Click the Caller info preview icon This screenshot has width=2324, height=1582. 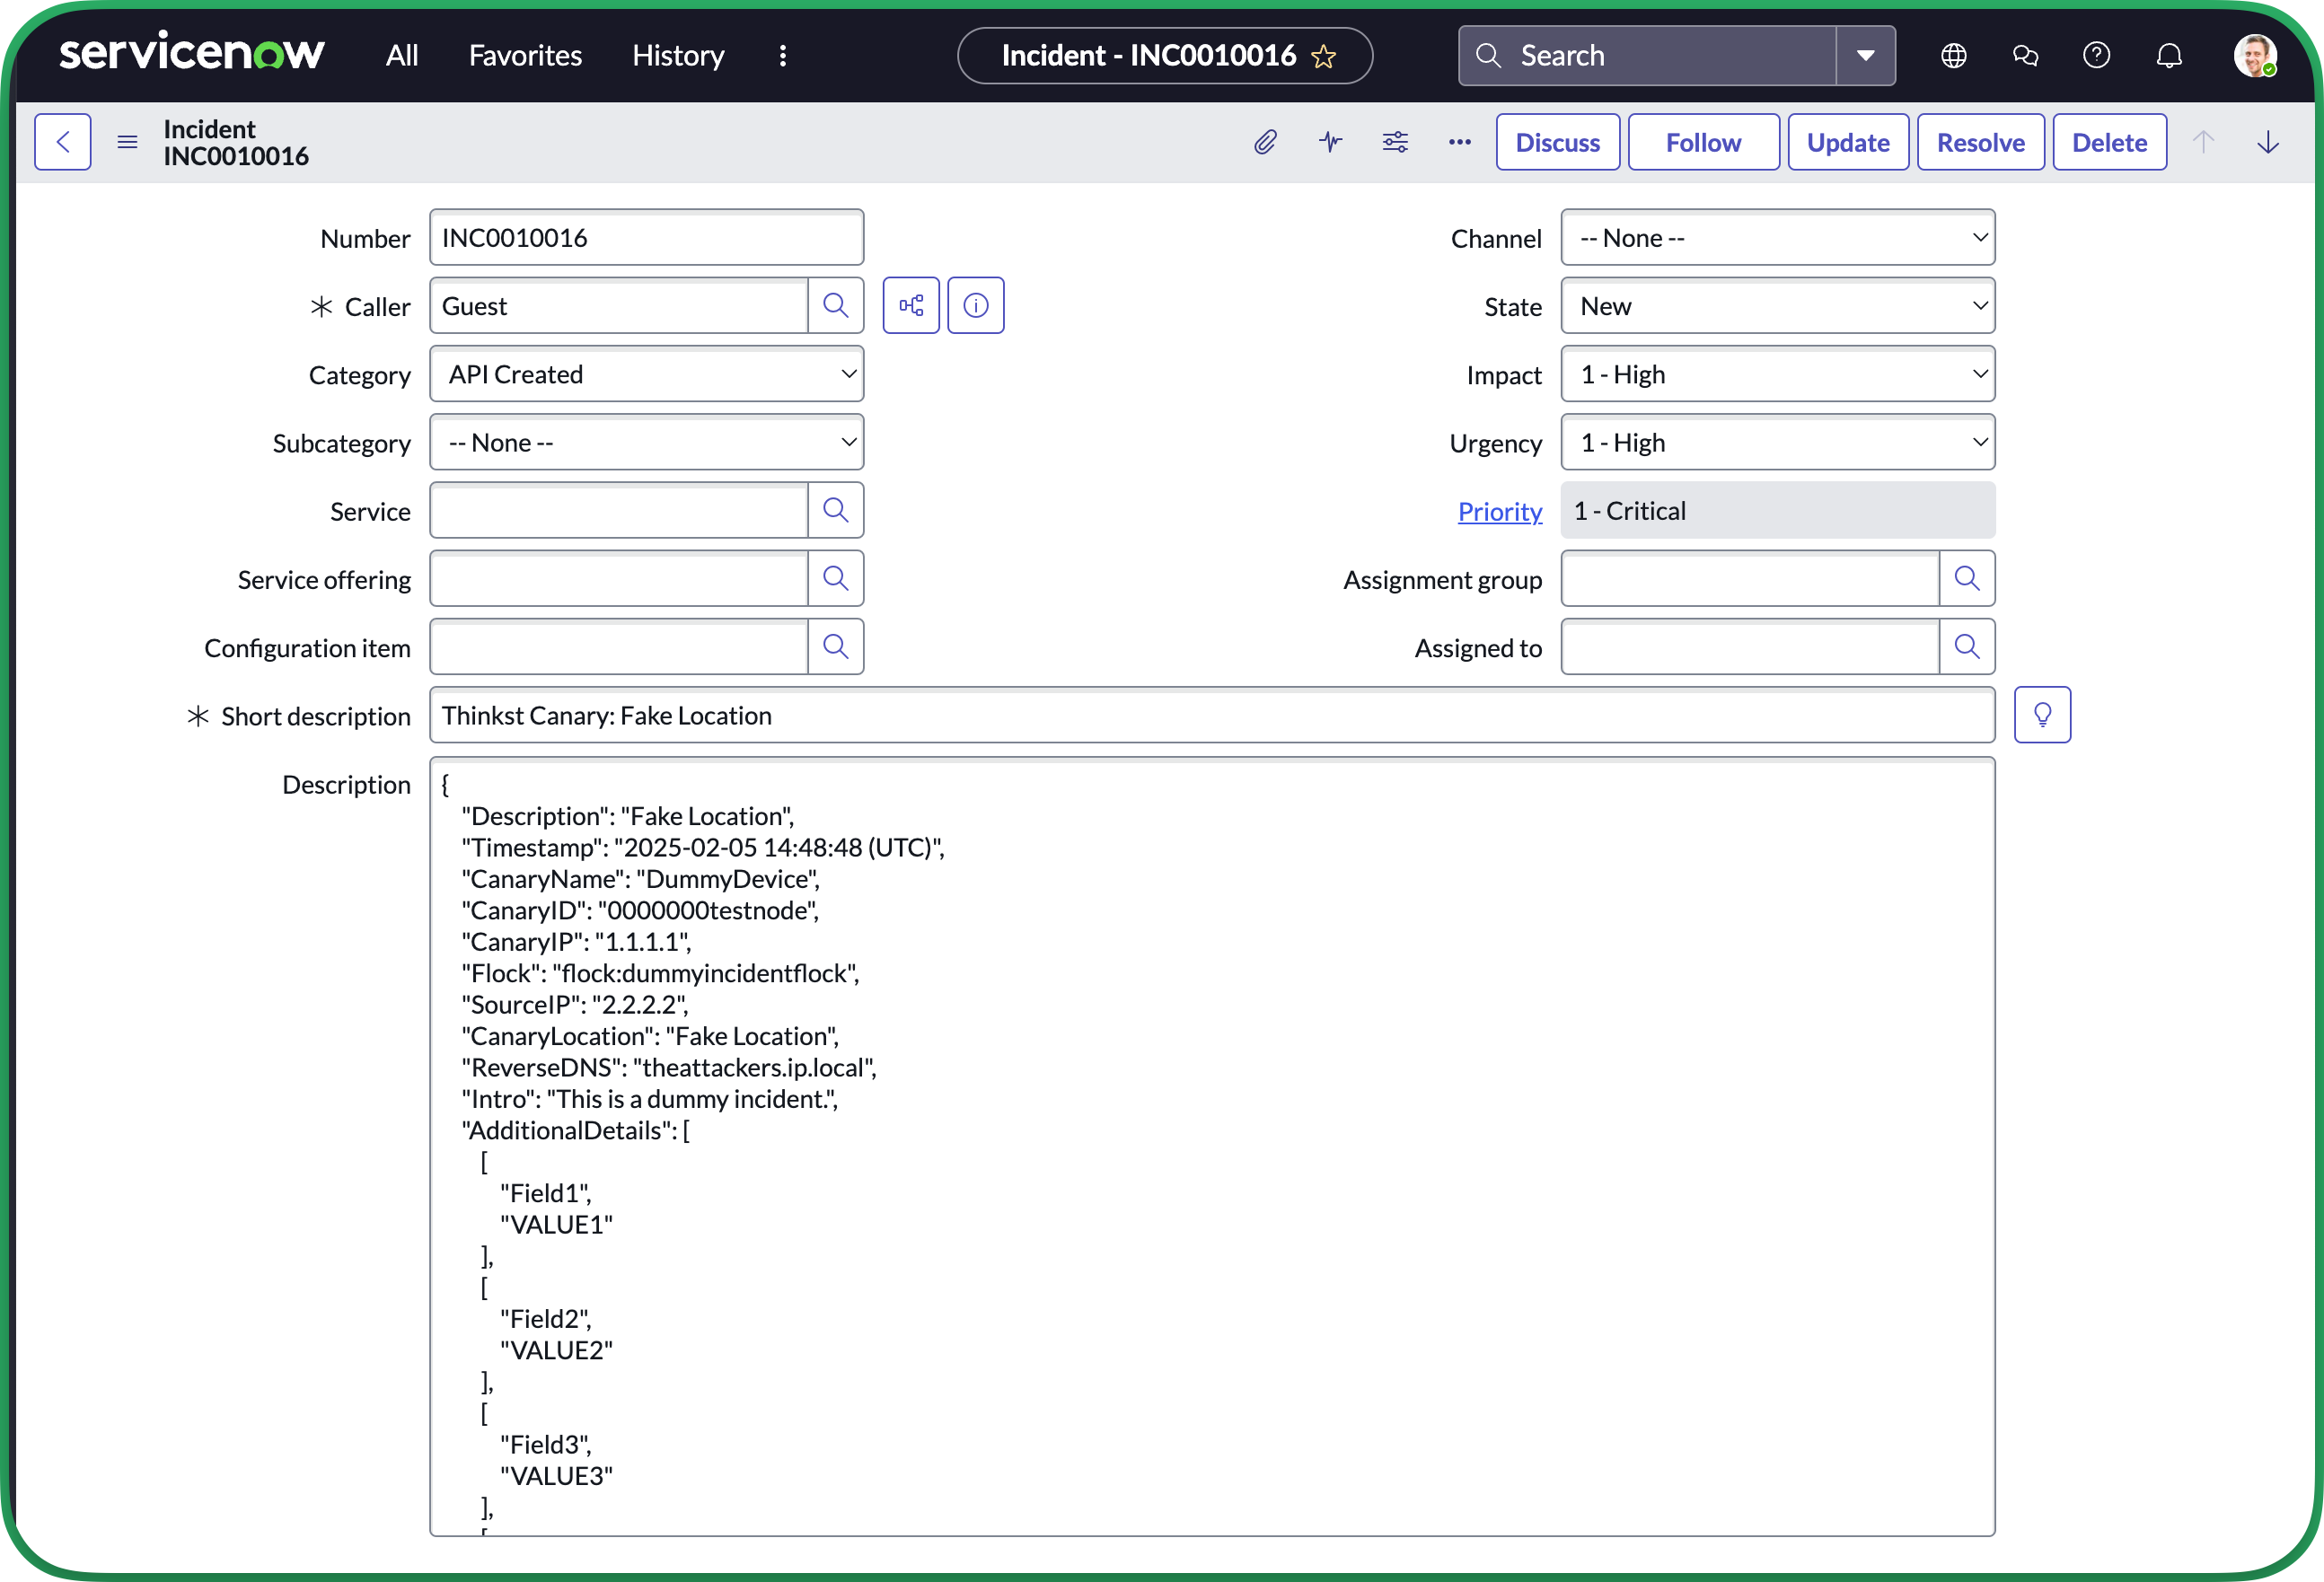pos(976,306)
